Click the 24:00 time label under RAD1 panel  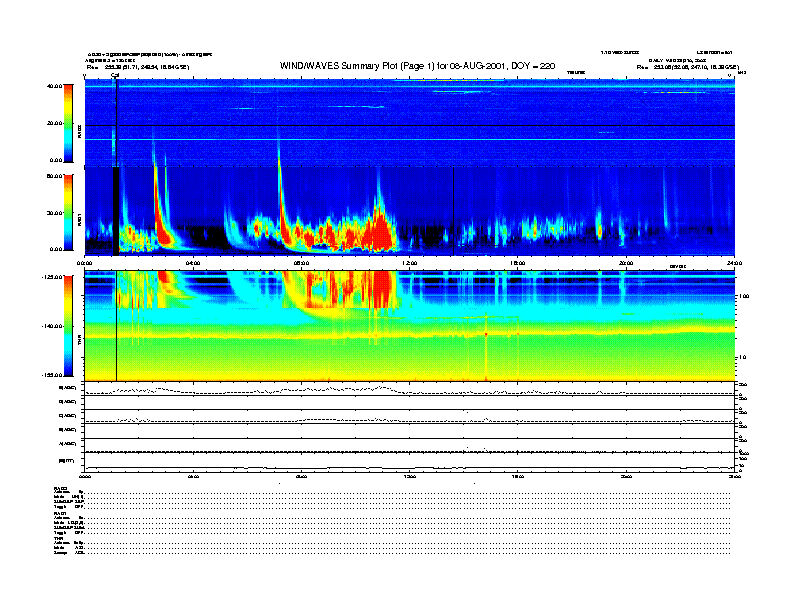pyautogui.click(x=734, y=263)
